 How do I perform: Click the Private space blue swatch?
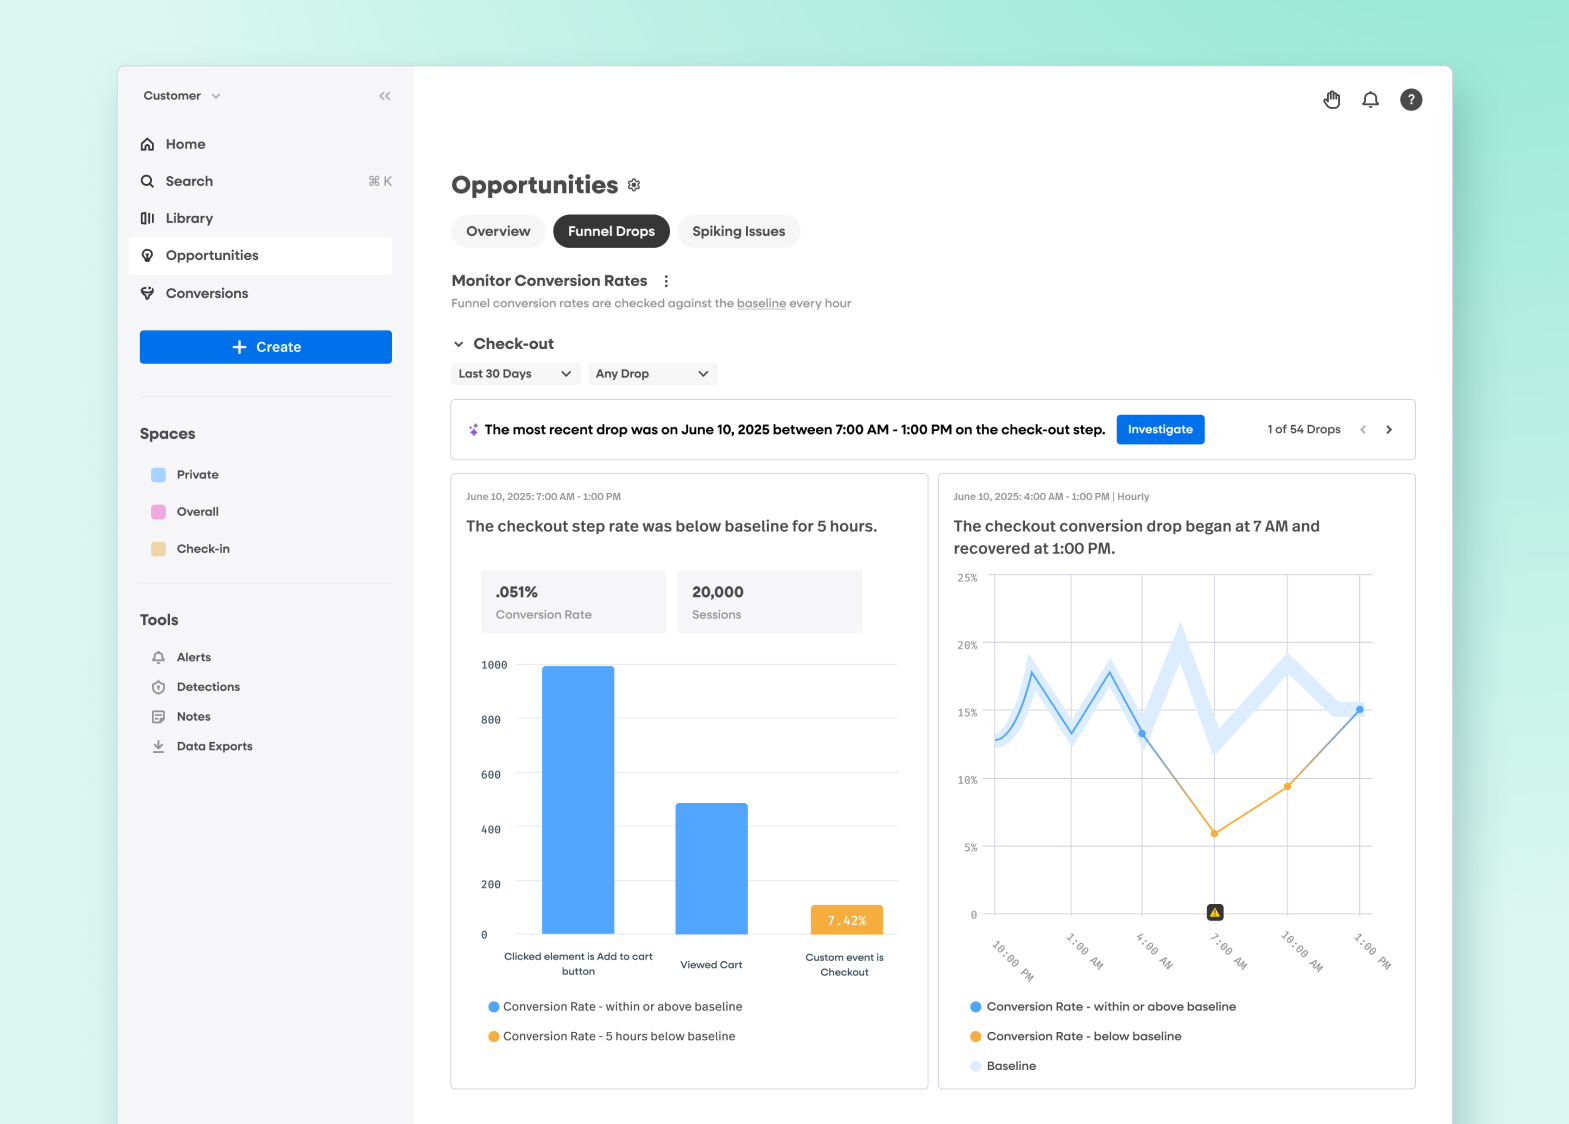click(x=158, y=475)
